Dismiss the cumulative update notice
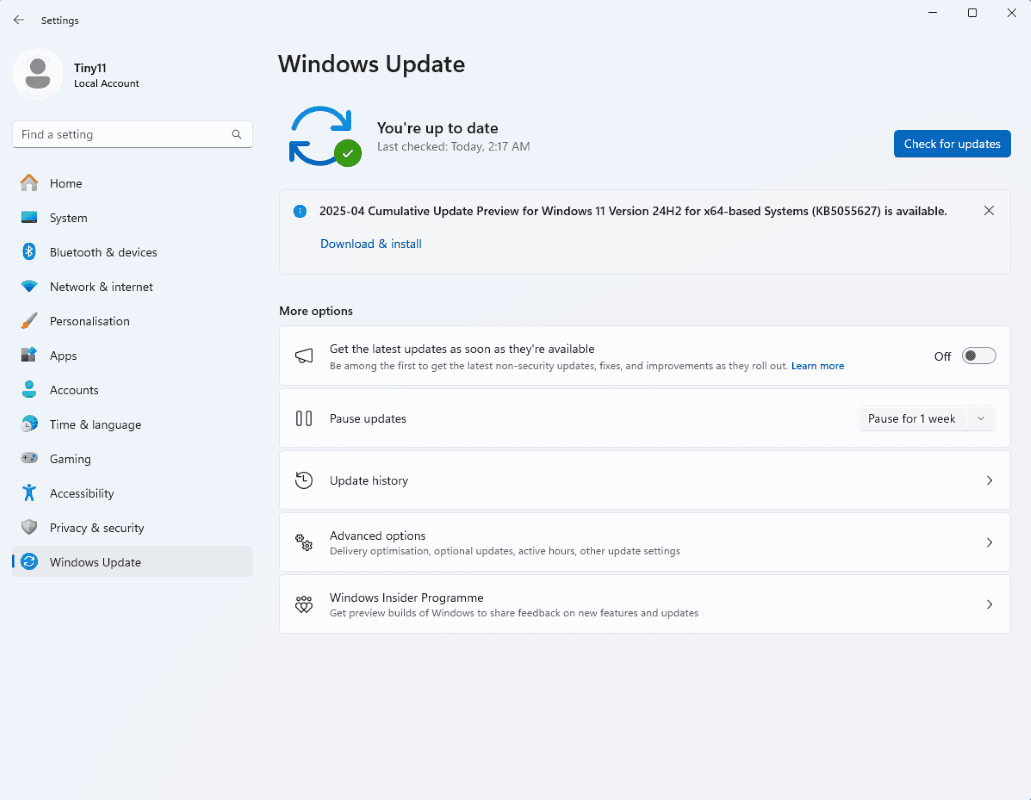The image size is (1031, 800). [988, 210]
